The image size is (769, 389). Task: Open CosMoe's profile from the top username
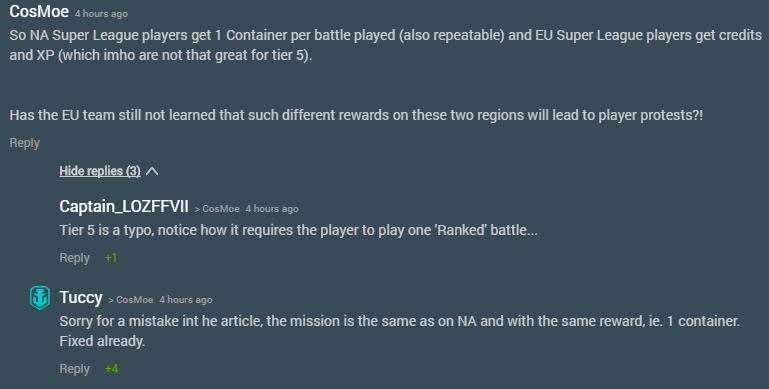click(x=39, y=11)
